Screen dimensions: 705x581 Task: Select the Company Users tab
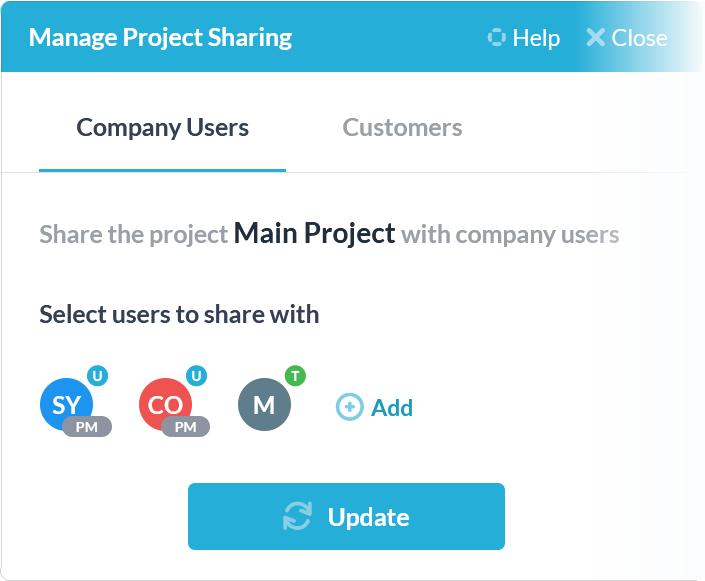[162, 128]
